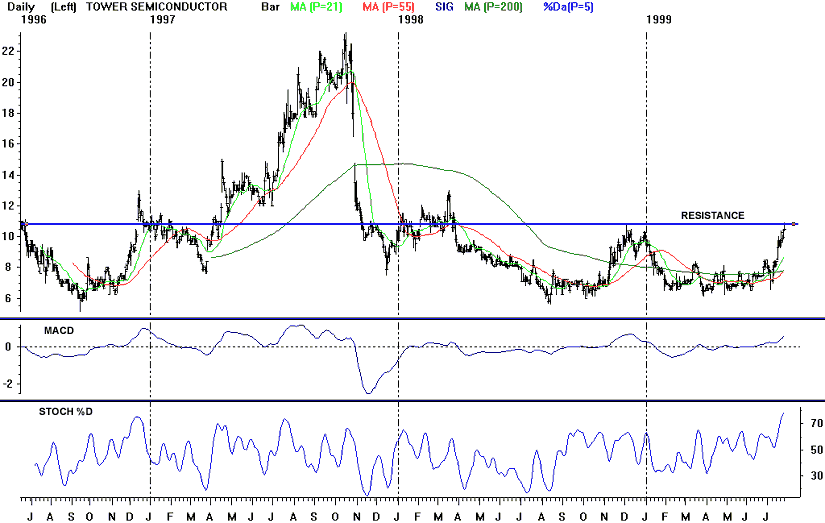Click the 50 level on stochastic axis

pyautogui.click(x=817, y=450)
